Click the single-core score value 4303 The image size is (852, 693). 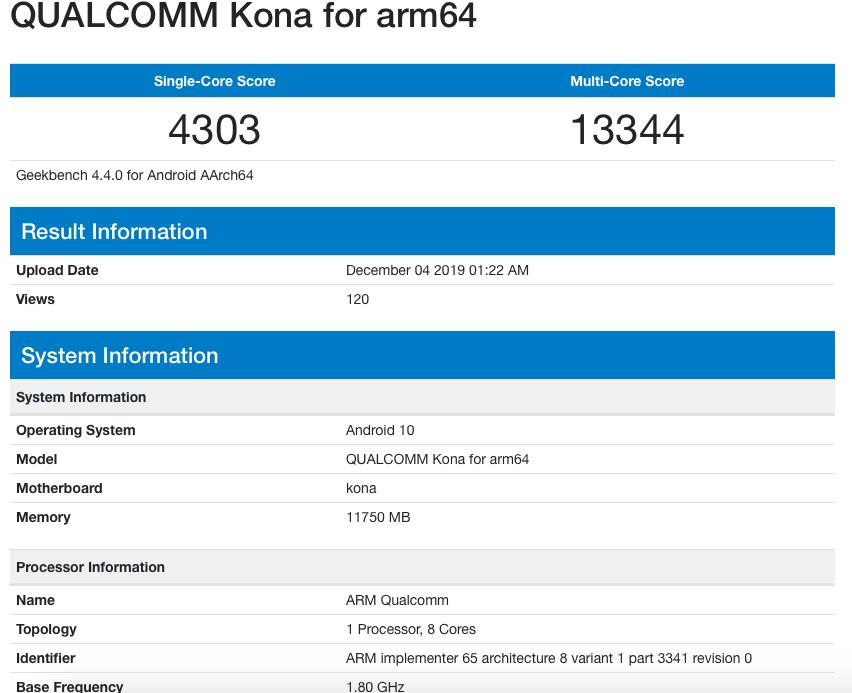[x=215, y=130]
